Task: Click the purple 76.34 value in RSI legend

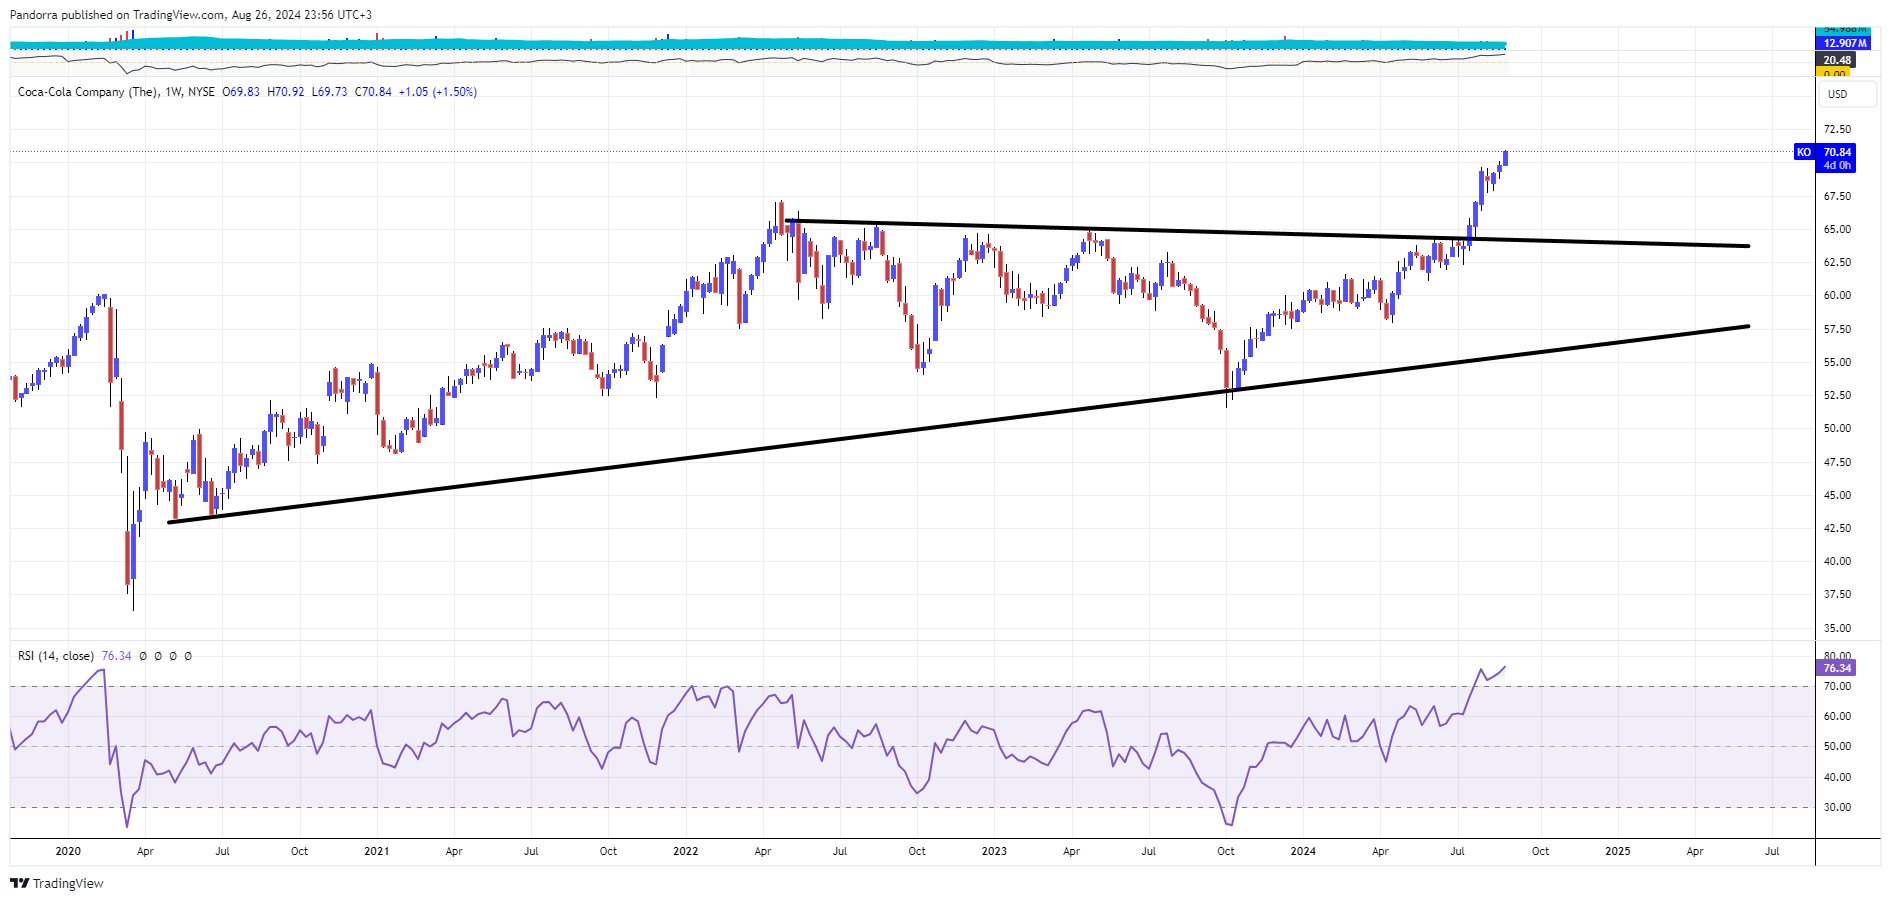Action: tap(117, 656)
